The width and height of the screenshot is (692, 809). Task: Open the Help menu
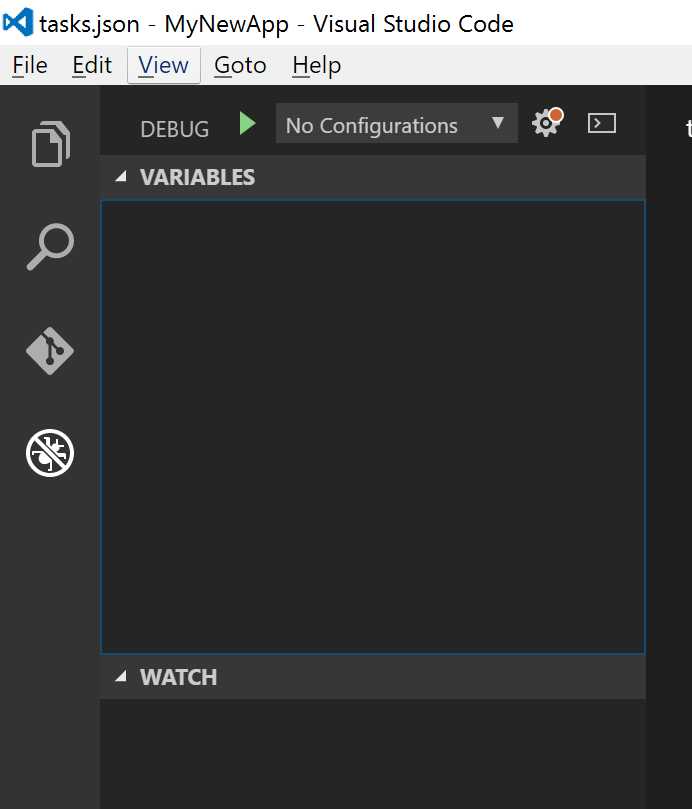pos(316,65)
